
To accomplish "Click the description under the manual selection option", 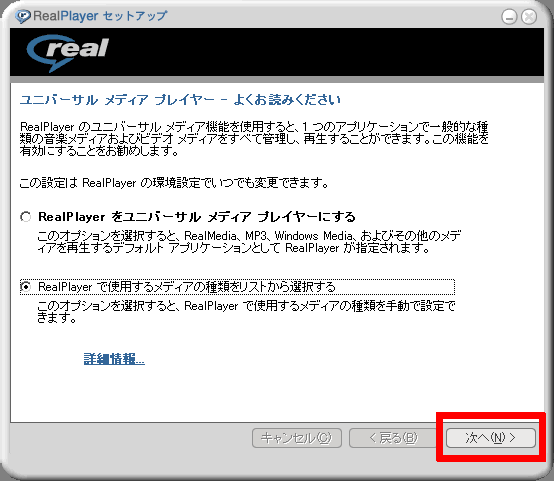I will tap(246, 312).
